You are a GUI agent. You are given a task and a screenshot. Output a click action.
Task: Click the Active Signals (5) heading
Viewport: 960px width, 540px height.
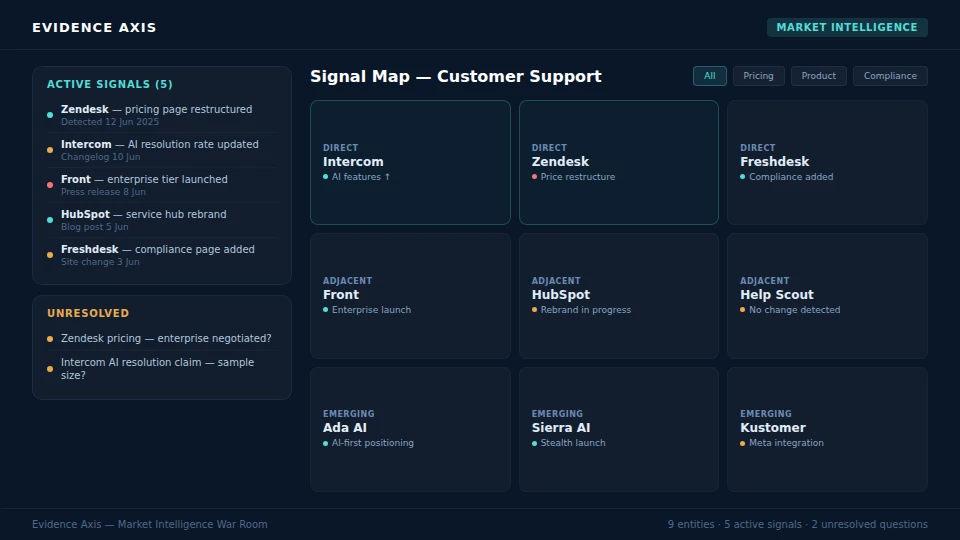110,84
